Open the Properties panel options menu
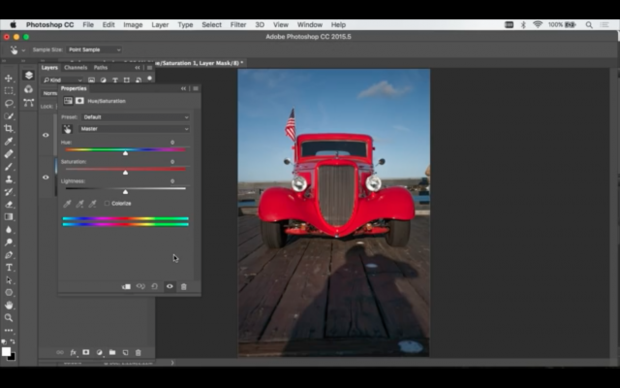 click(196, 89)
